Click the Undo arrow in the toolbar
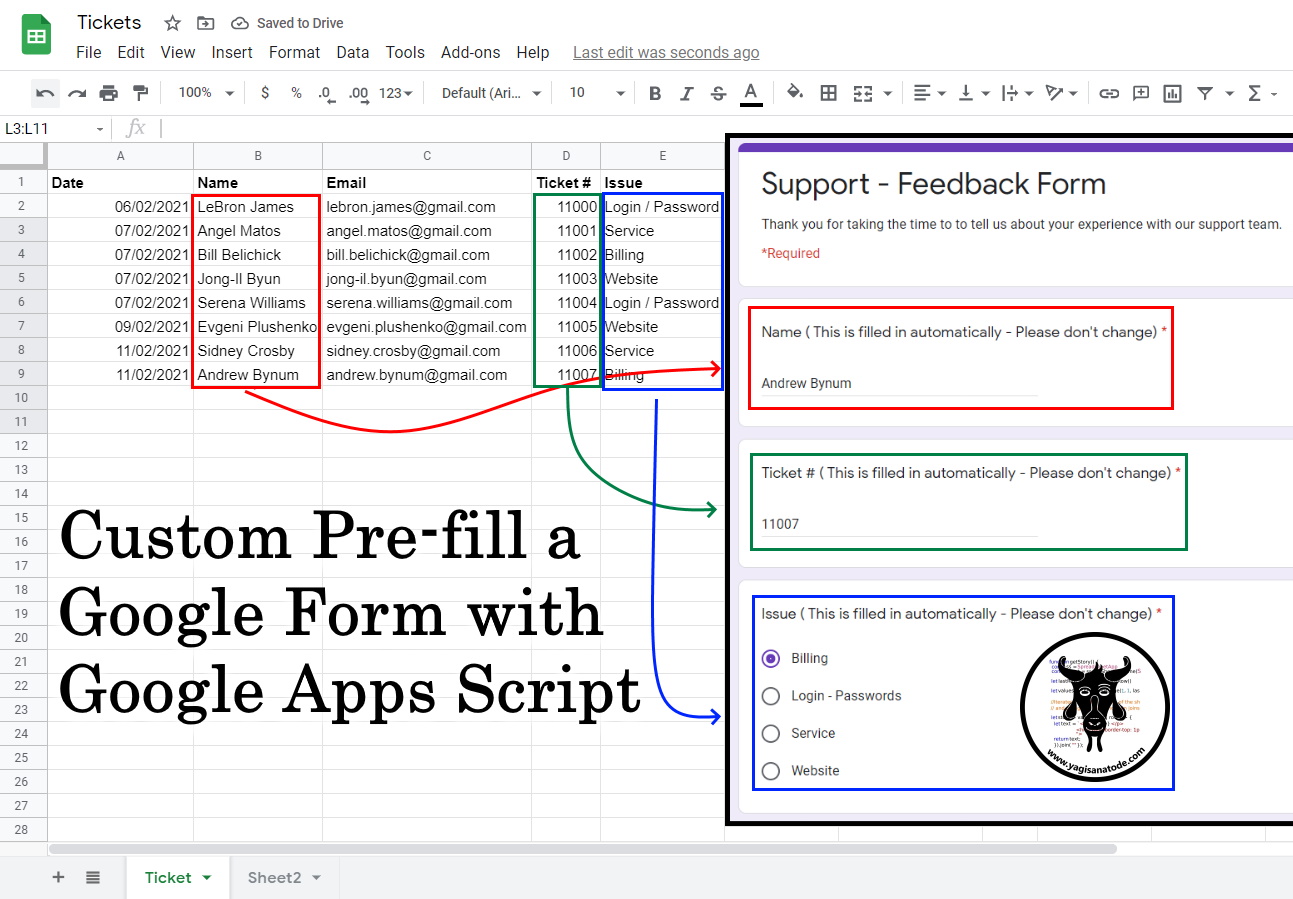The image size is (1293, 899). (x=45, y=93)
